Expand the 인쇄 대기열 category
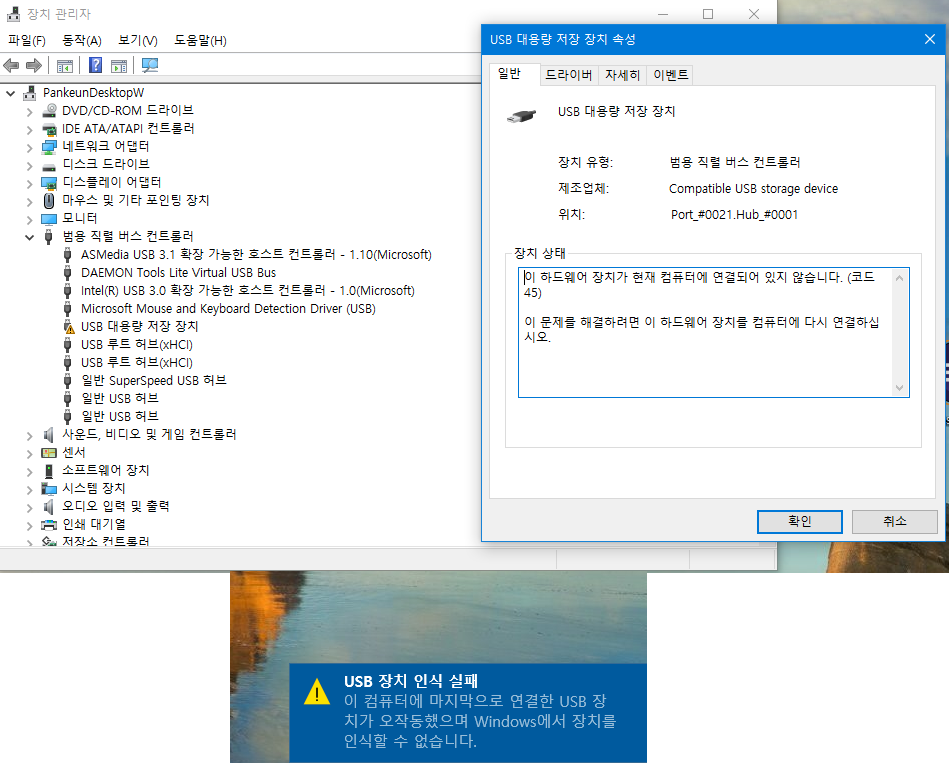 29,526
